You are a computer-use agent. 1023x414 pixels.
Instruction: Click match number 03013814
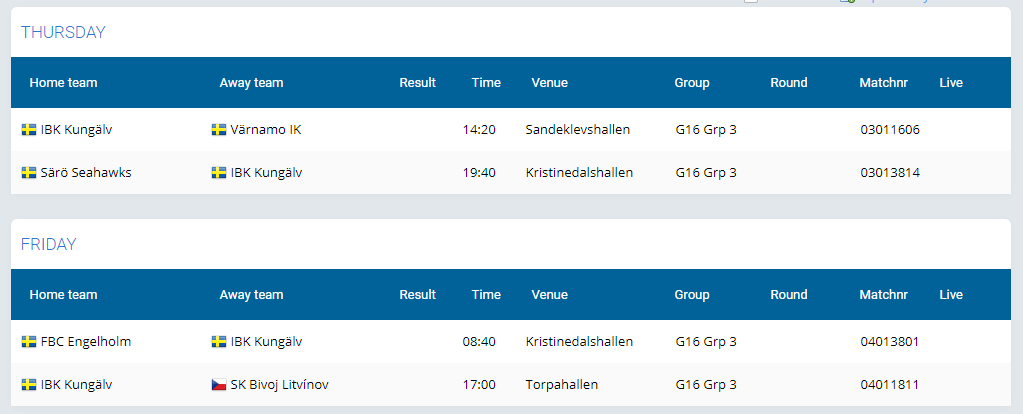pos(889,173)
